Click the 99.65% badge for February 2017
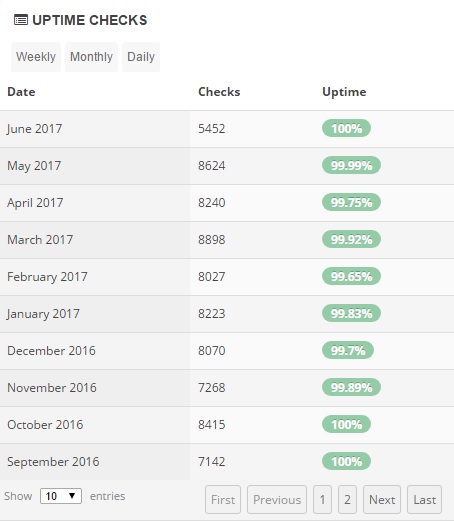 click(x=351, y=276)
